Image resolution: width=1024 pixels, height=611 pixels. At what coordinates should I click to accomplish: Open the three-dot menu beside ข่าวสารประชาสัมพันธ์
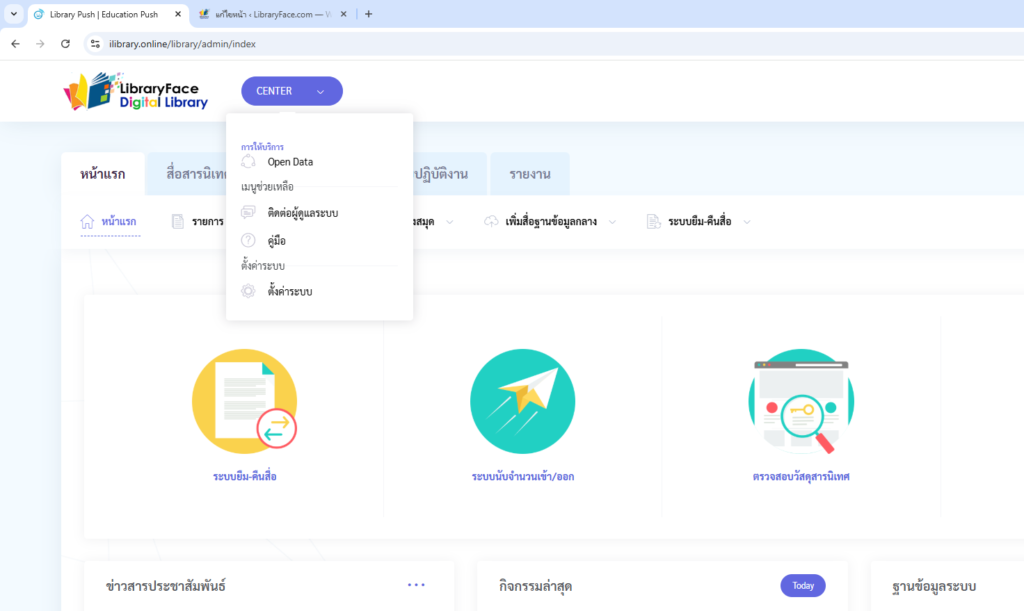coord(416,585)
